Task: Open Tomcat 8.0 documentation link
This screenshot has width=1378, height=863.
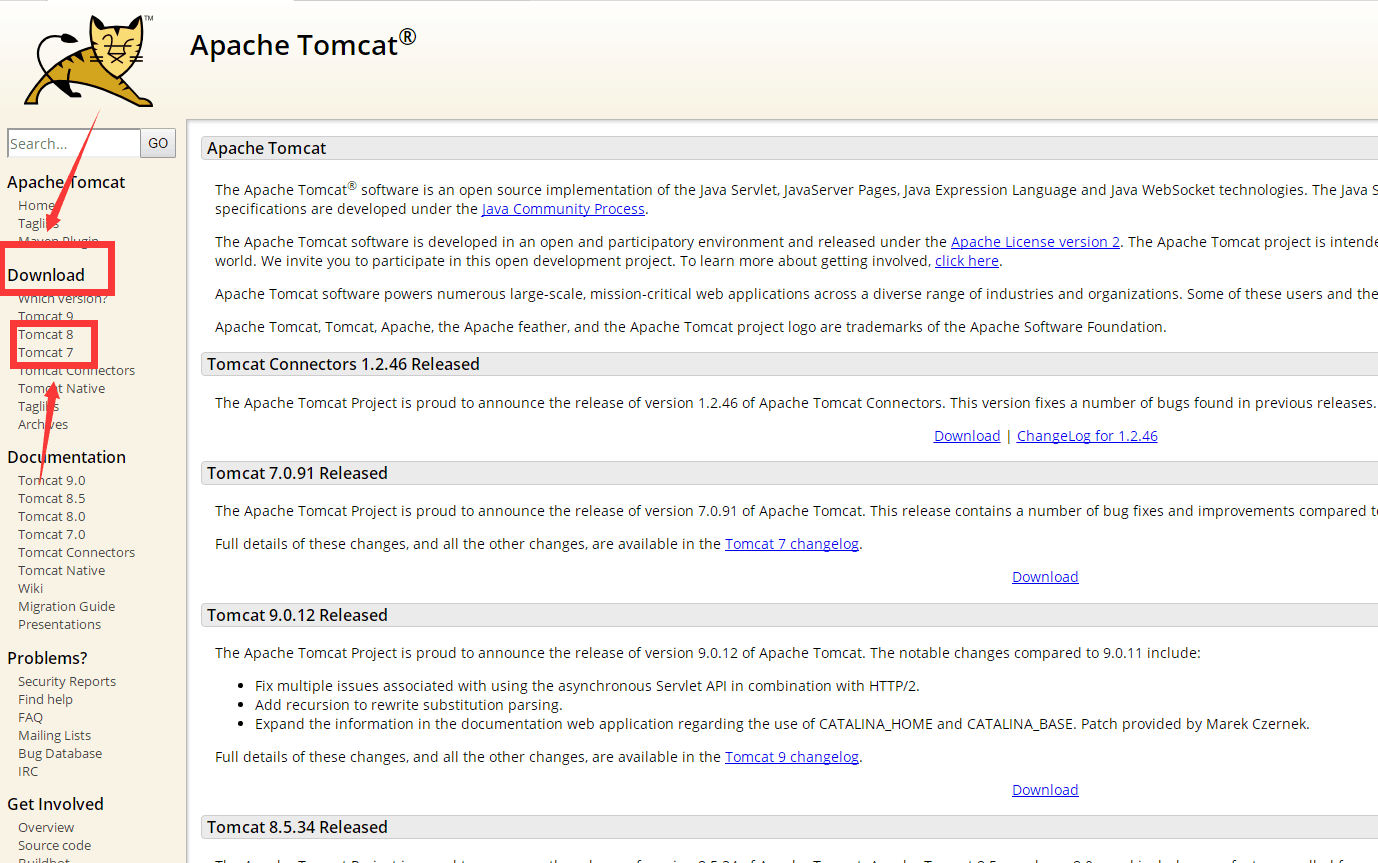Action: point(51,516)
